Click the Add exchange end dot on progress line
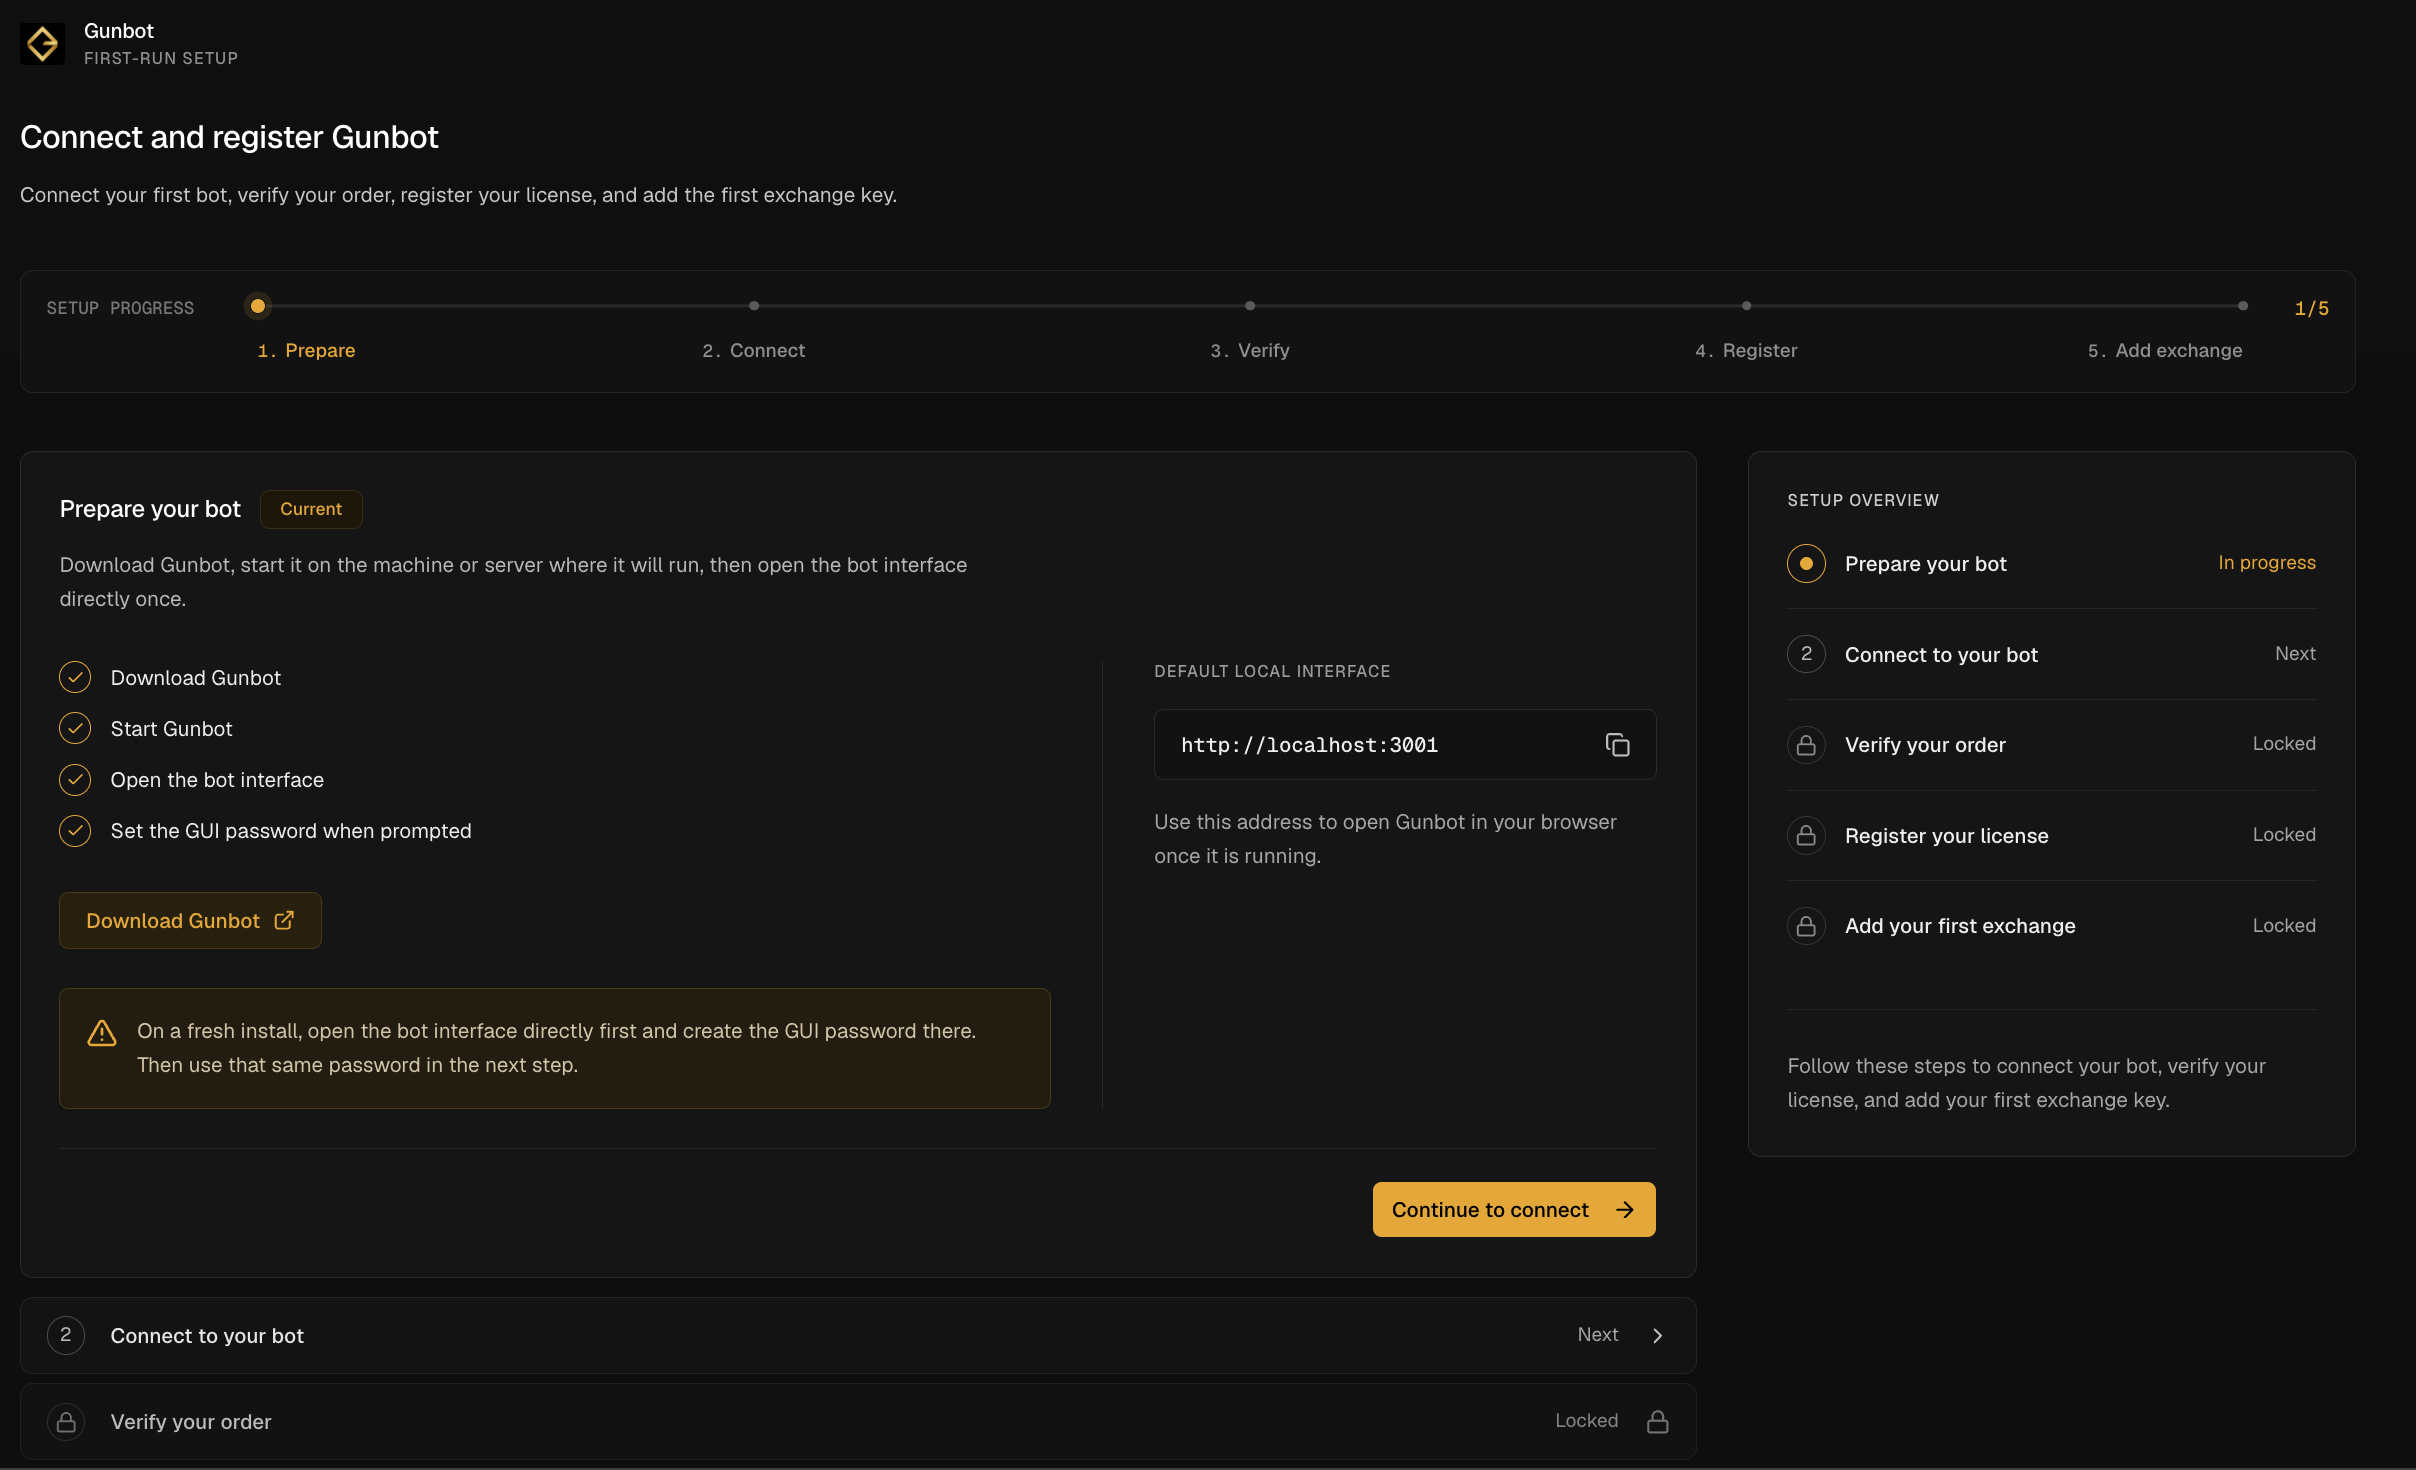 pos(2243,306)
